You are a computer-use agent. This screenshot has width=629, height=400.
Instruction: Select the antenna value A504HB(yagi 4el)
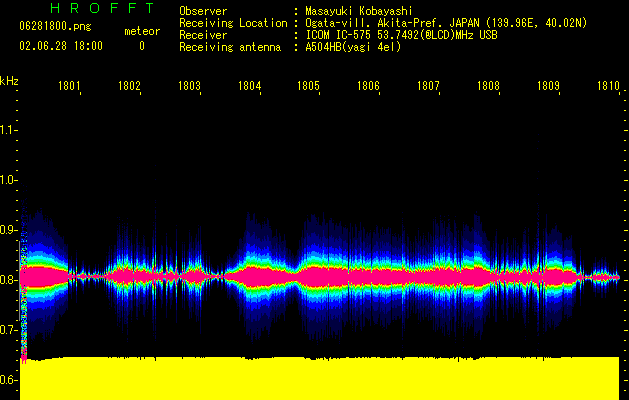(x=353, y=47)
